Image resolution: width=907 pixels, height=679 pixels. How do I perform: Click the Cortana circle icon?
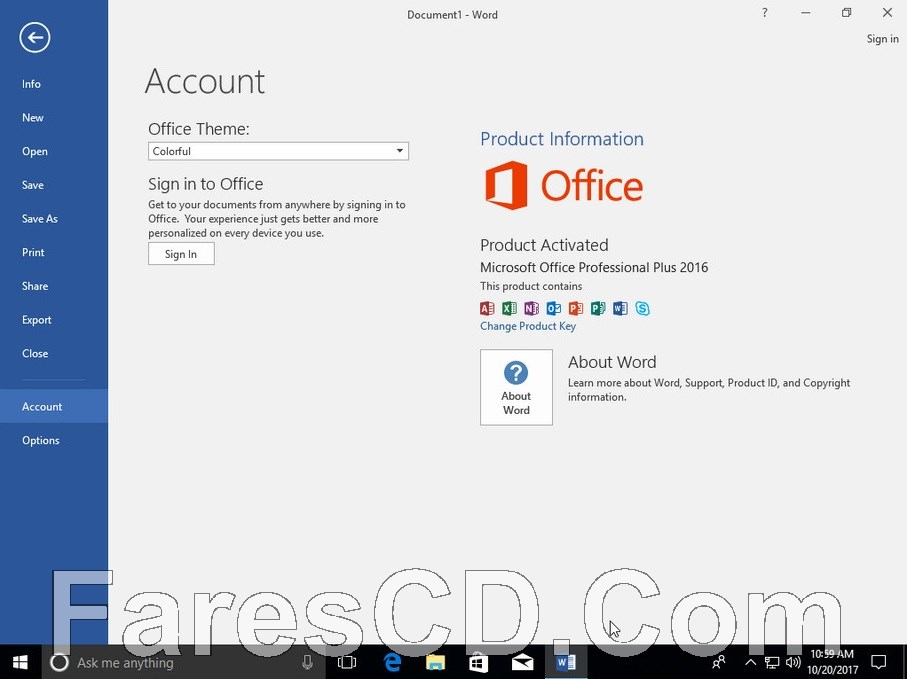(x=59, y=662)
